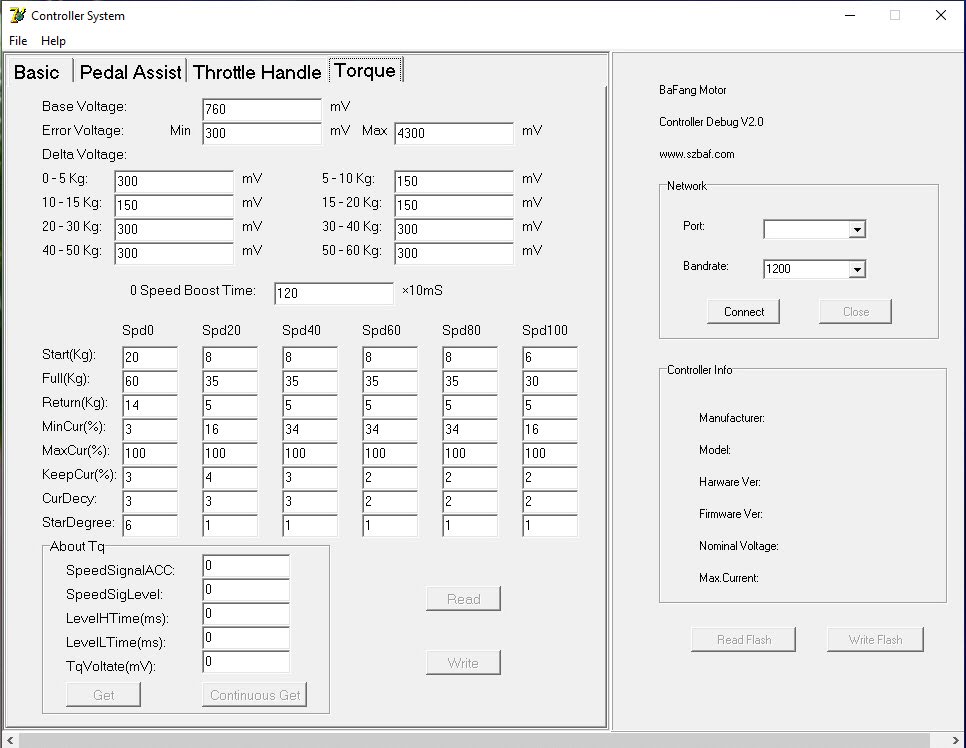Screen dimensions: 966x748
Task: Click the Controller System app icon in title bar
Action: 17,15
